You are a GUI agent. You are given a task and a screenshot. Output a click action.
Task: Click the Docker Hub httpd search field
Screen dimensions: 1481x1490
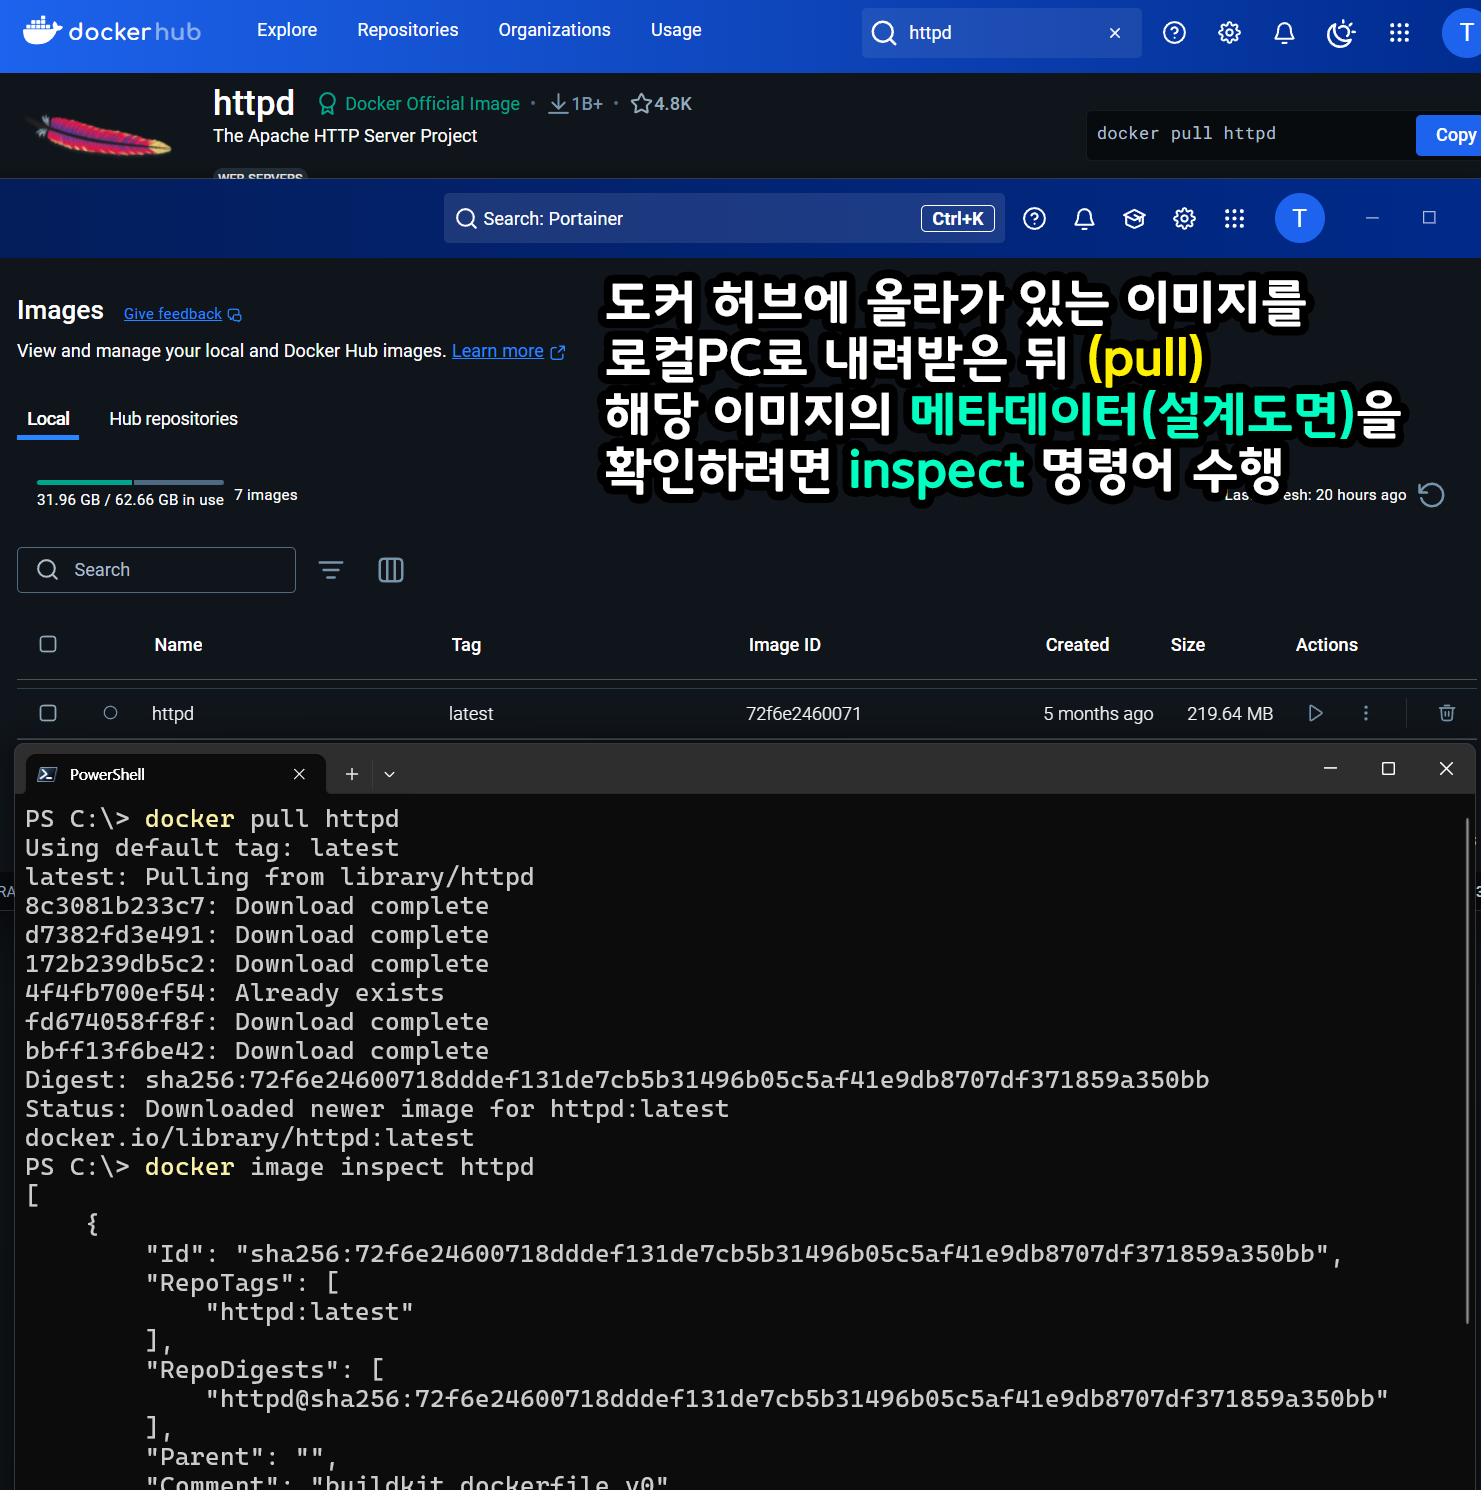[x=1002, y=33]
